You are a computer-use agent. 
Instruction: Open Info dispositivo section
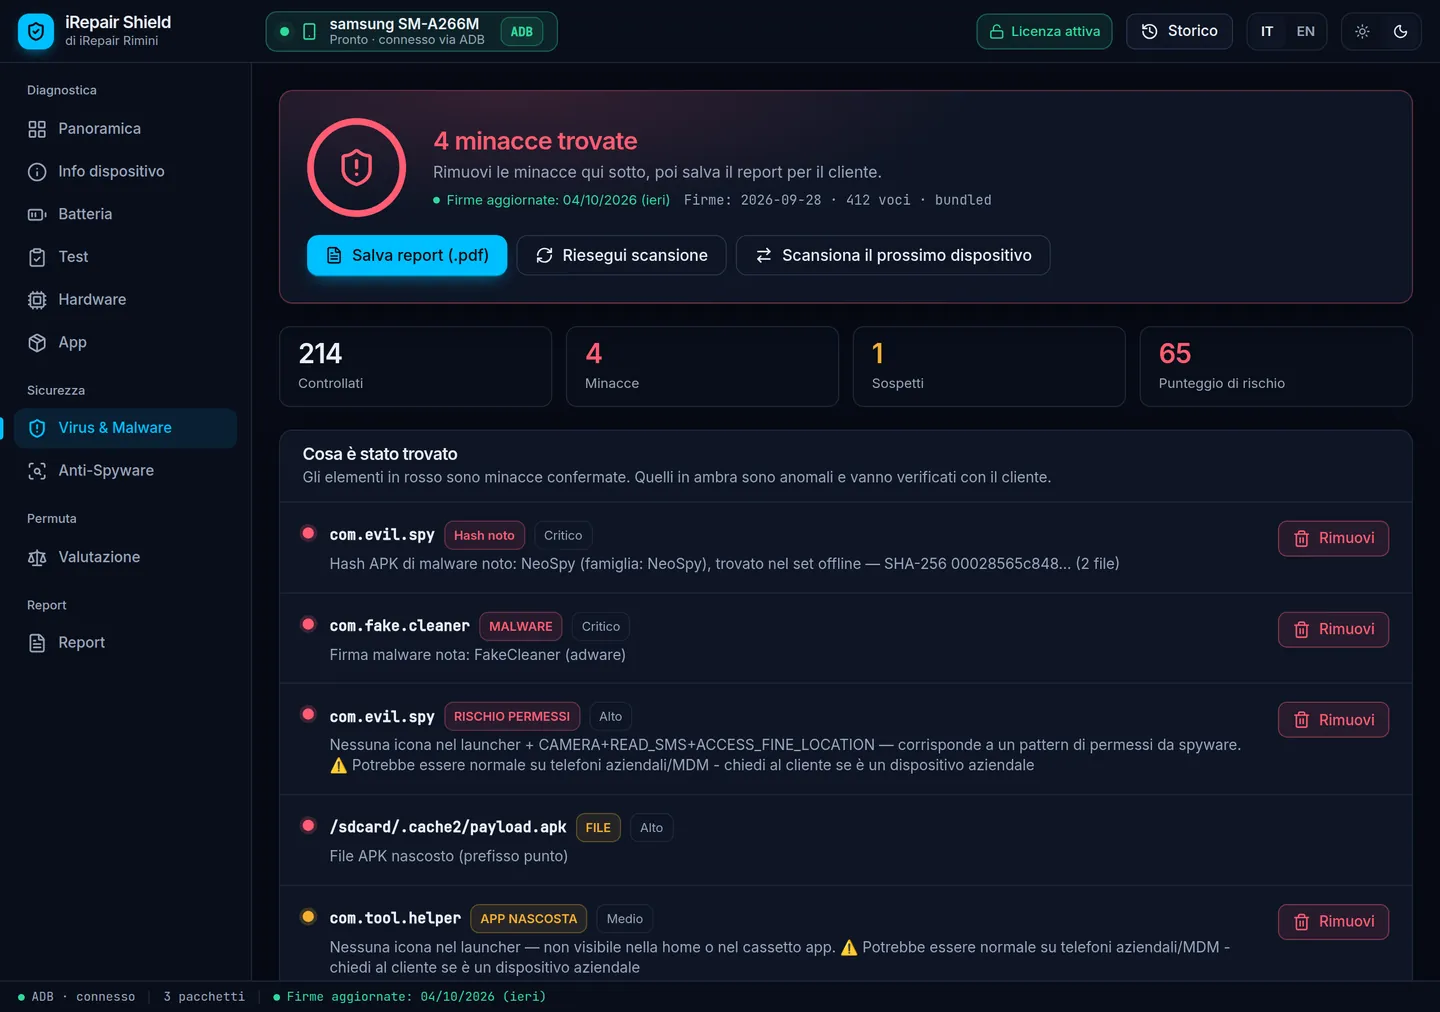point(125,172)
